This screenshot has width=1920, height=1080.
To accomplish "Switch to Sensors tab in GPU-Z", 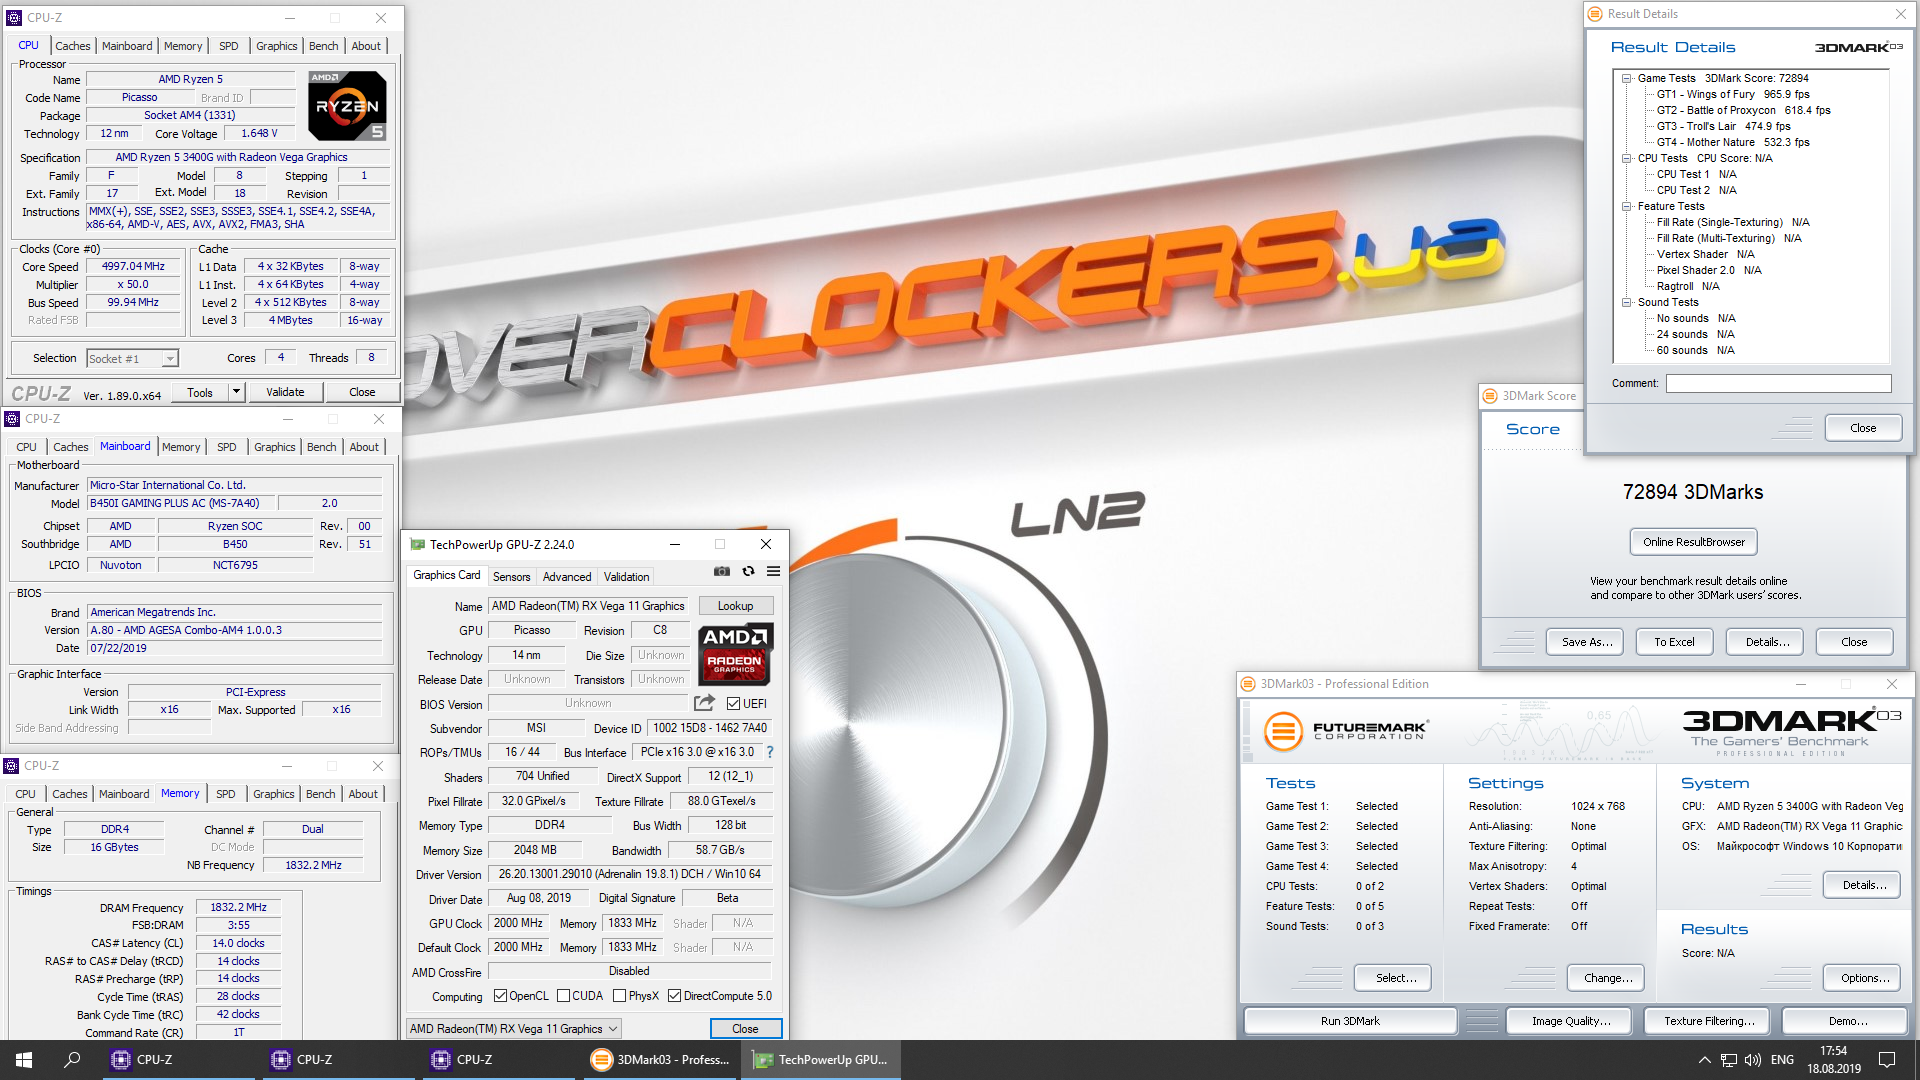I will point(512,577).
